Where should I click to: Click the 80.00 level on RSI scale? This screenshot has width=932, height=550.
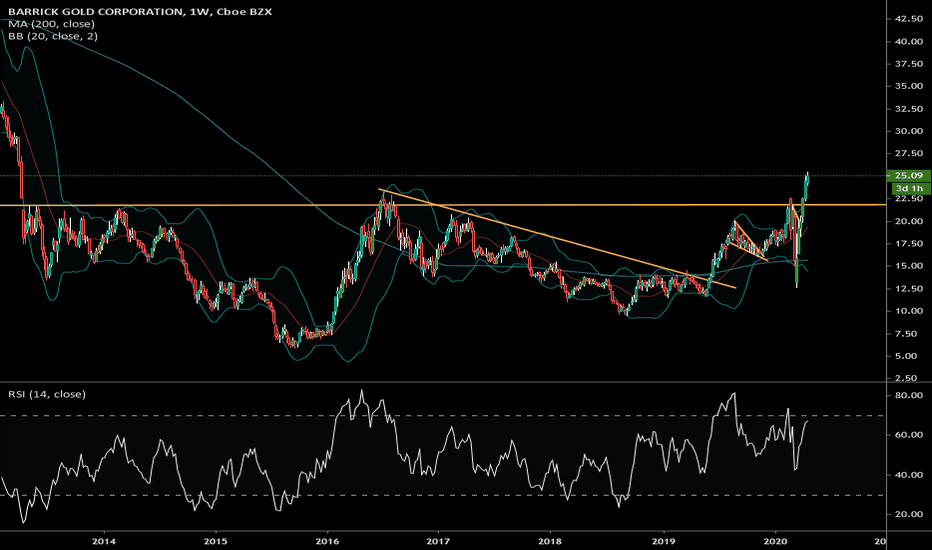pos(909,395)
